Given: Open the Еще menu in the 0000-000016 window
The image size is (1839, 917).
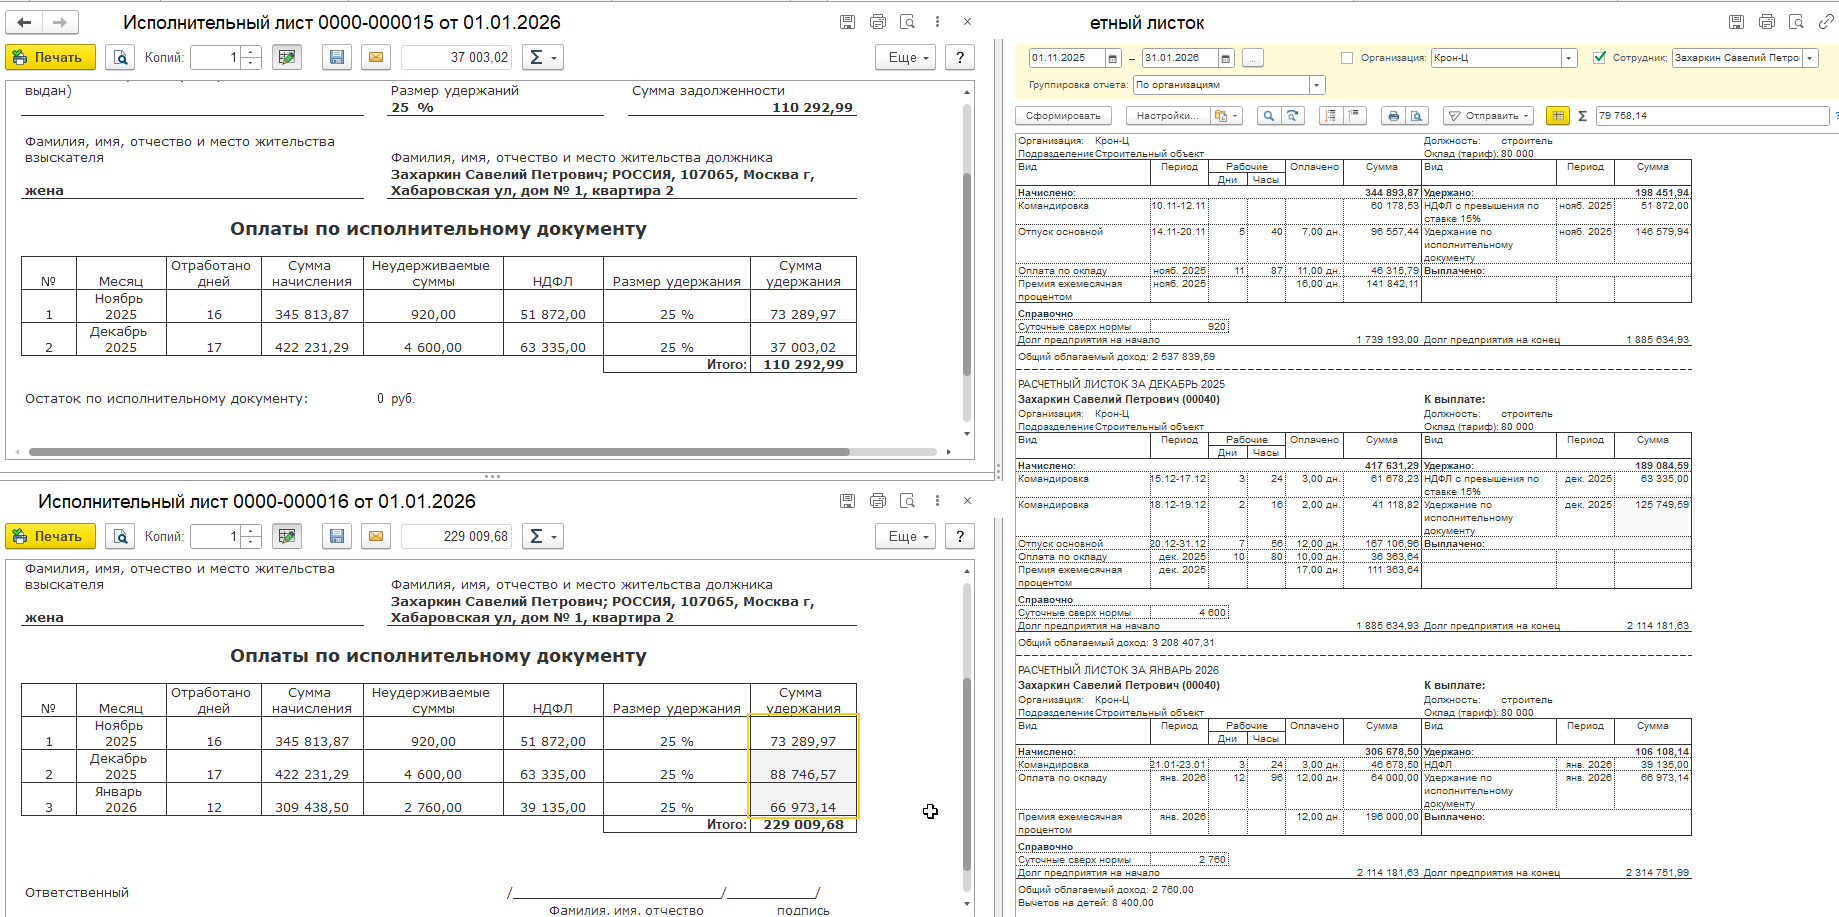Looking at the screenshot, I should click(906, 536).
